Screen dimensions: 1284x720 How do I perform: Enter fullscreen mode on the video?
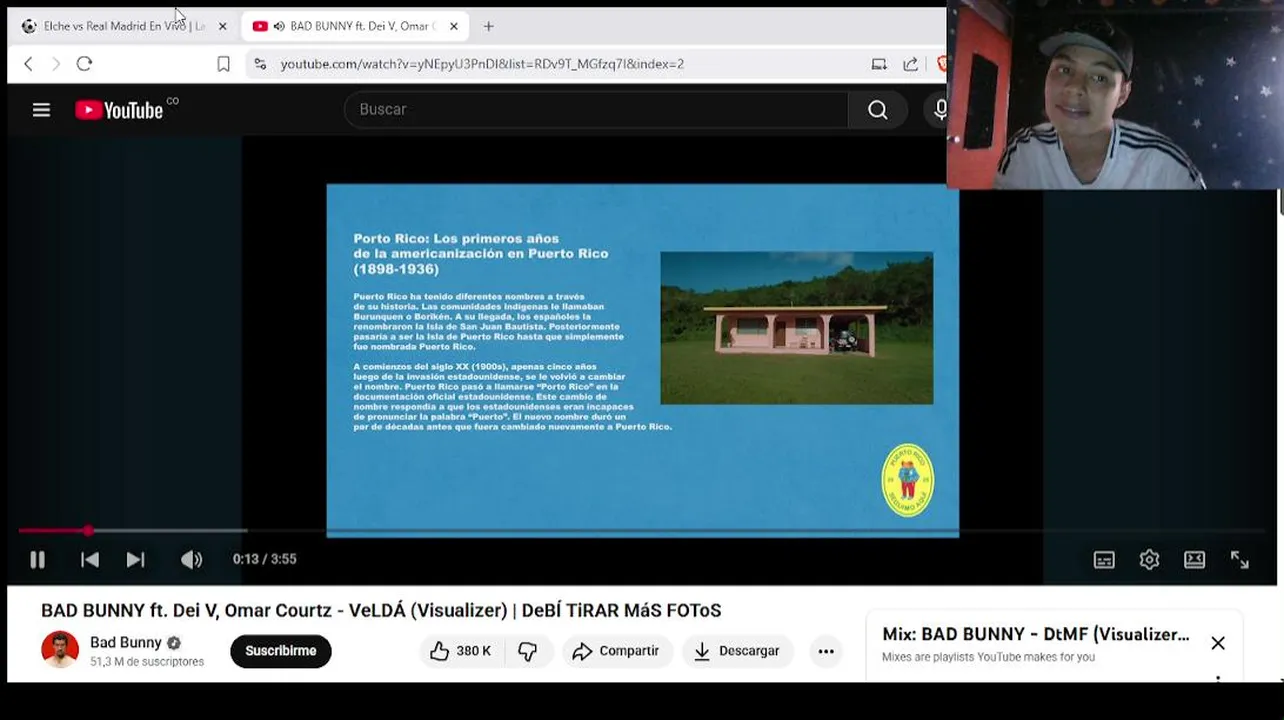point(1240,560)
